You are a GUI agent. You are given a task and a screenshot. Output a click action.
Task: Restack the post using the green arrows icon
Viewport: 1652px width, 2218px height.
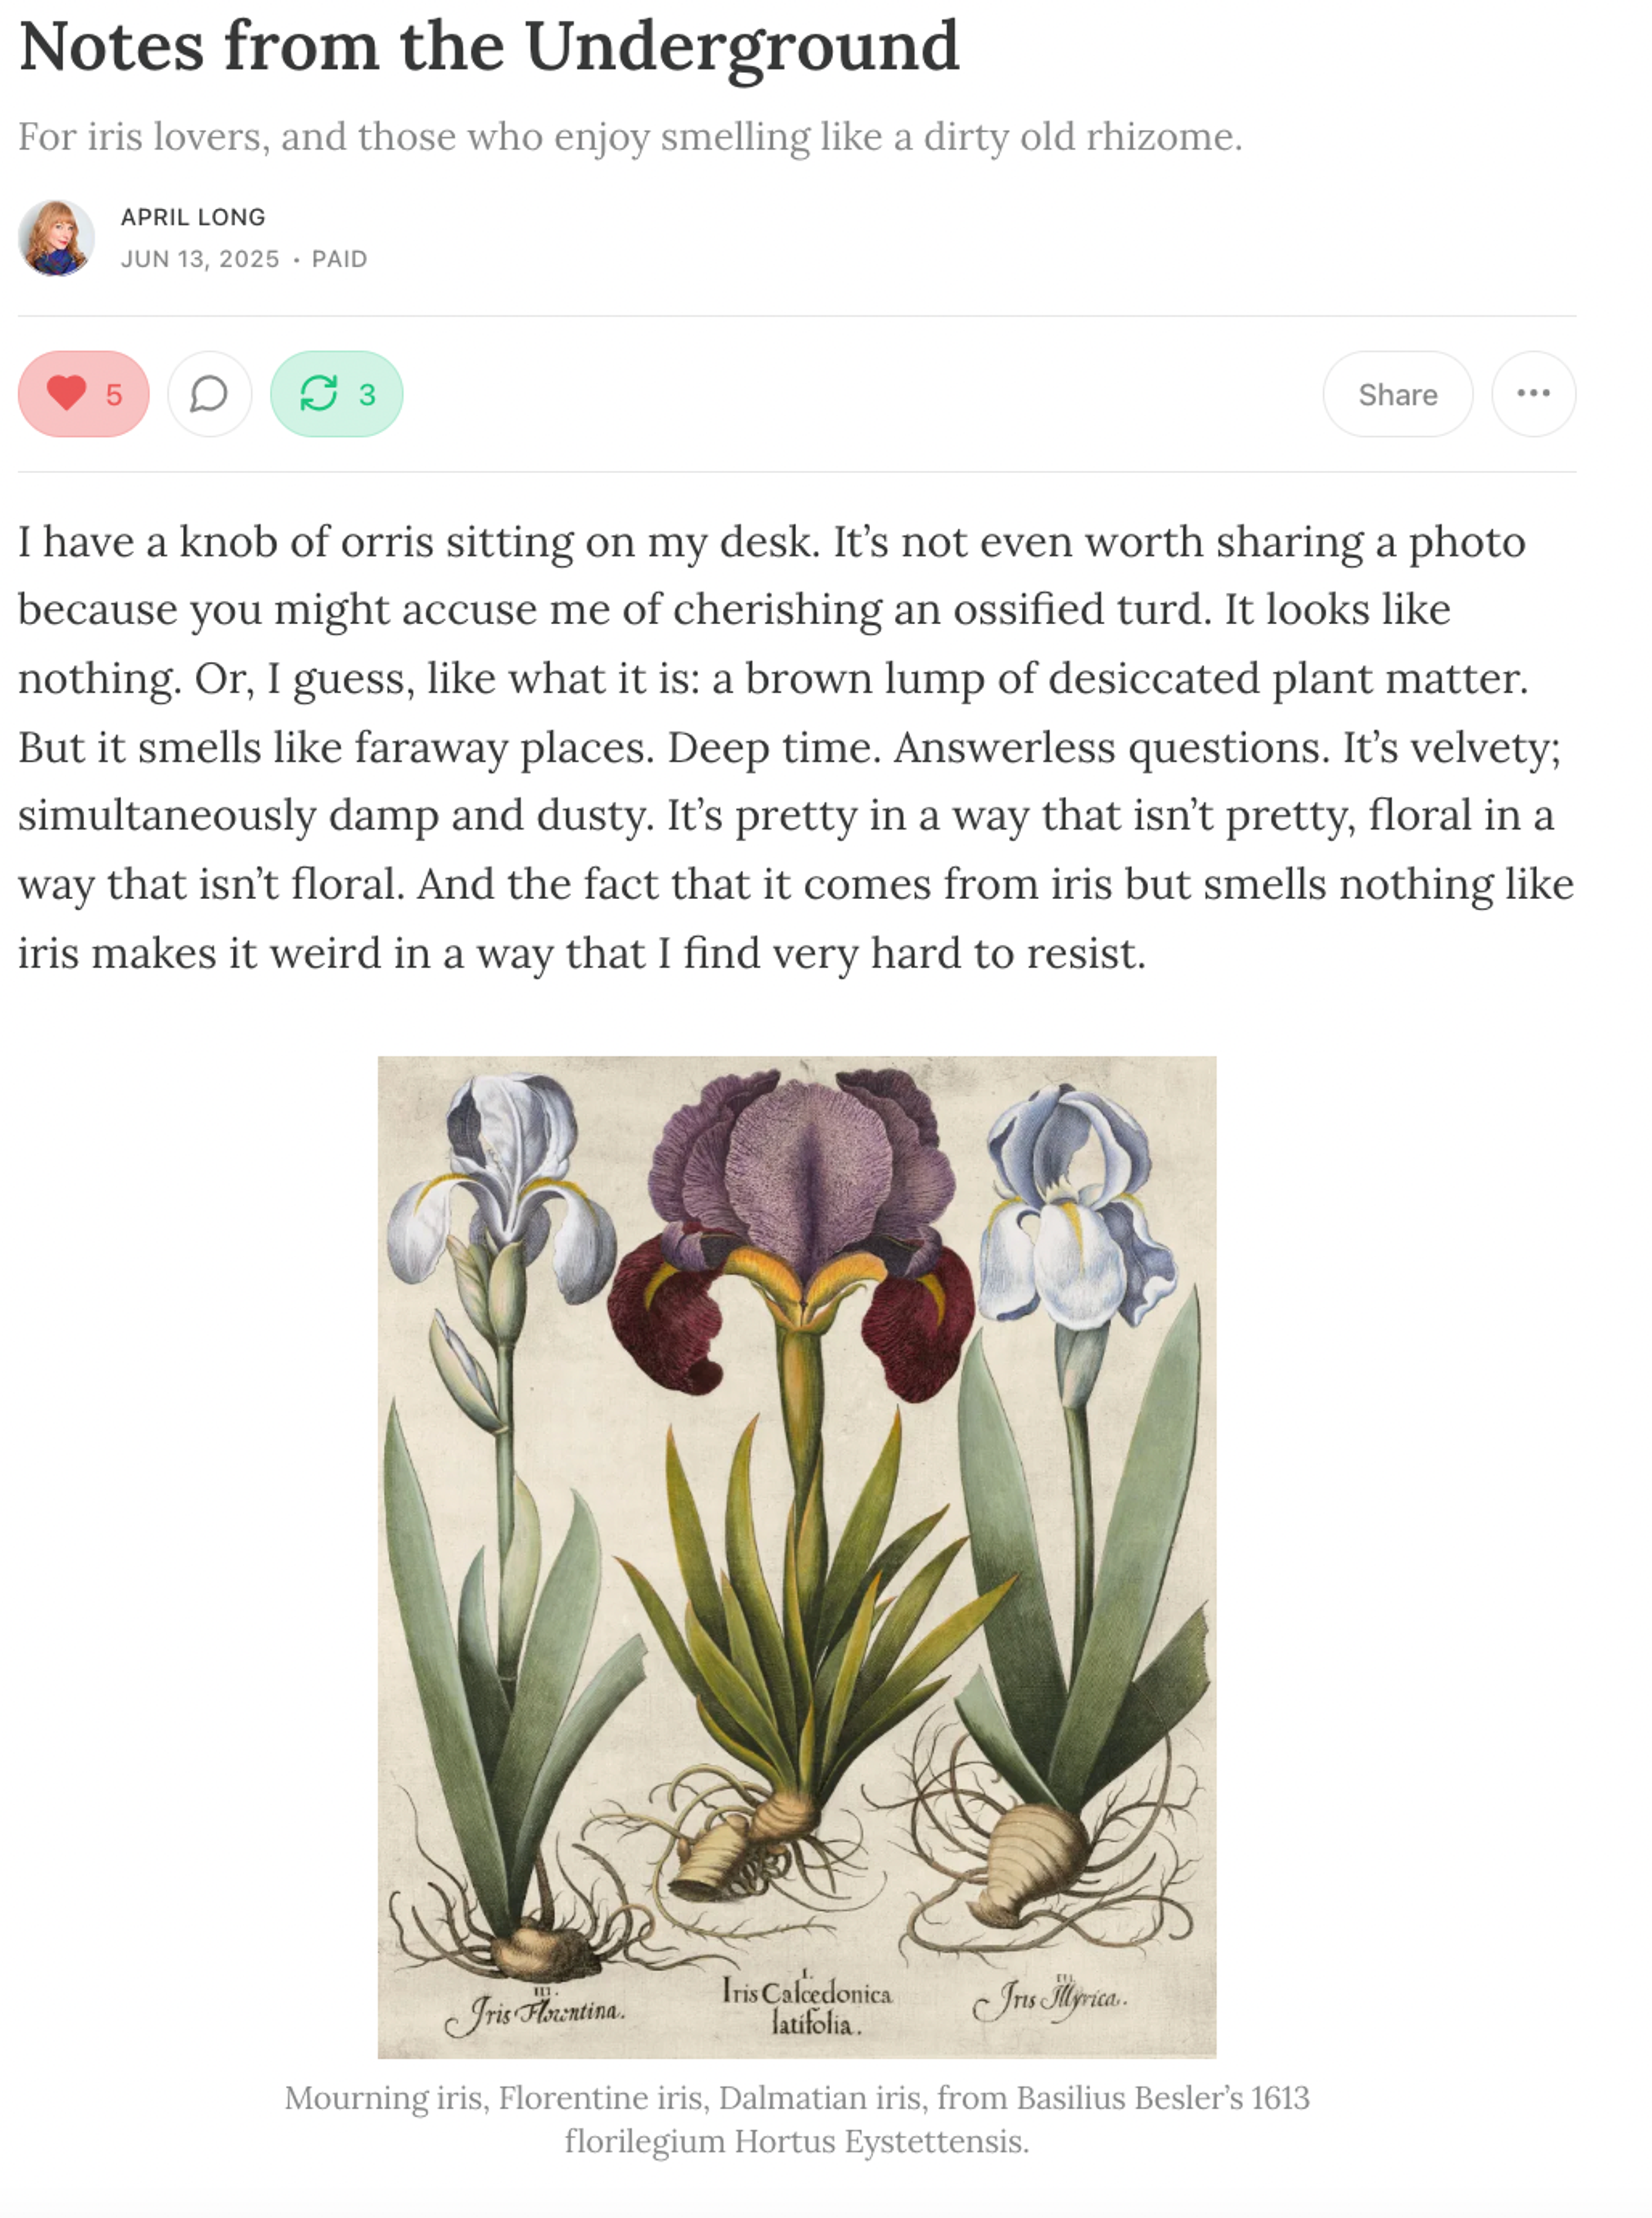pyautogui.click(x=337, y=394)
